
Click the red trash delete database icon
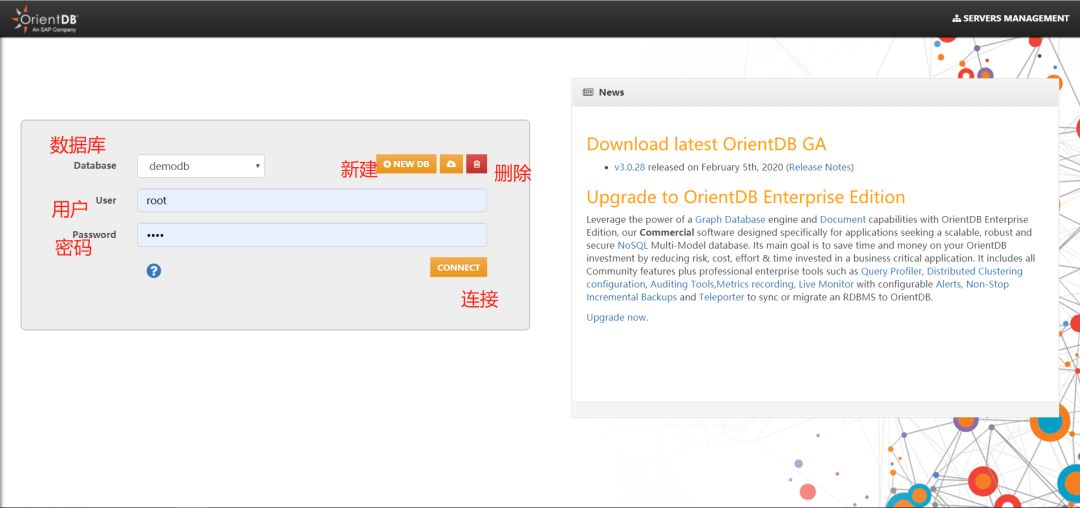[477, 164]
